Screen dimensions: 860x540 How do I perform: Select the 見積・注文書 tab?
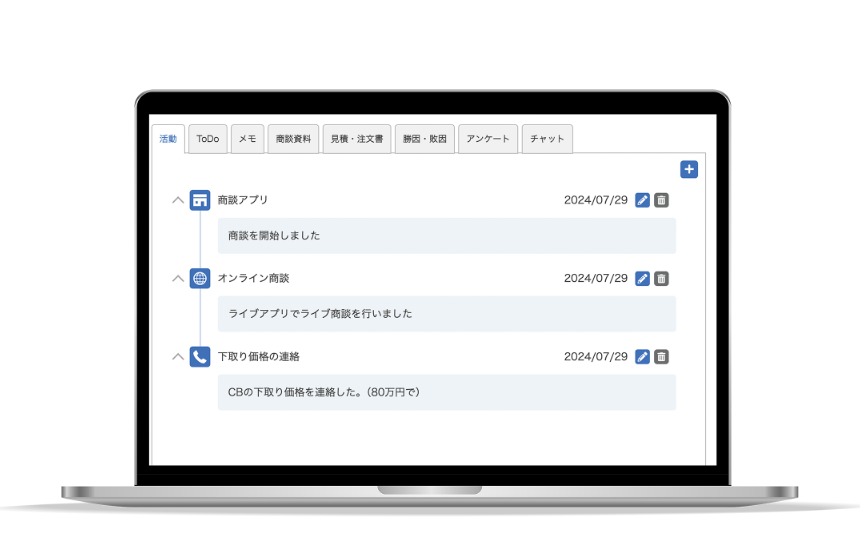tap(357, 139)
